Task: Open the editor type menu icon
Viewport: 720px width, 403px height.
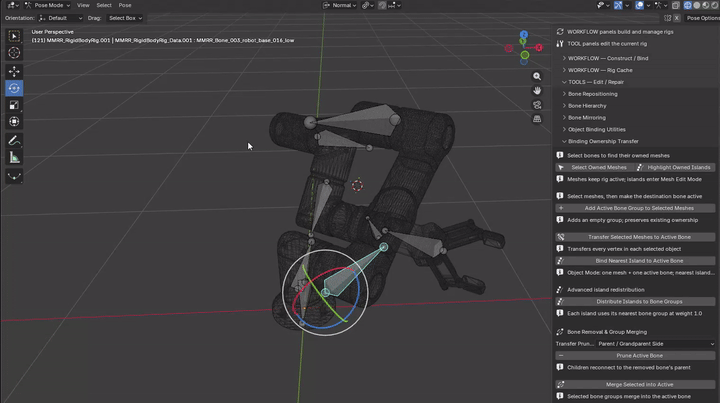Action: click(x=13, y=5)
